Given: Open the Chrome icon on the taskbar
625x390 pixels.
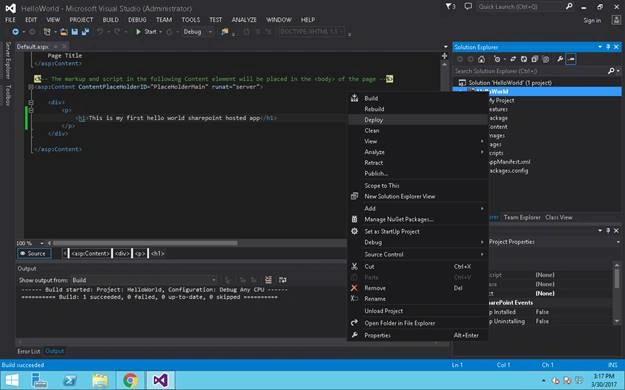Looking at the screenshot, I should [130, 380].
